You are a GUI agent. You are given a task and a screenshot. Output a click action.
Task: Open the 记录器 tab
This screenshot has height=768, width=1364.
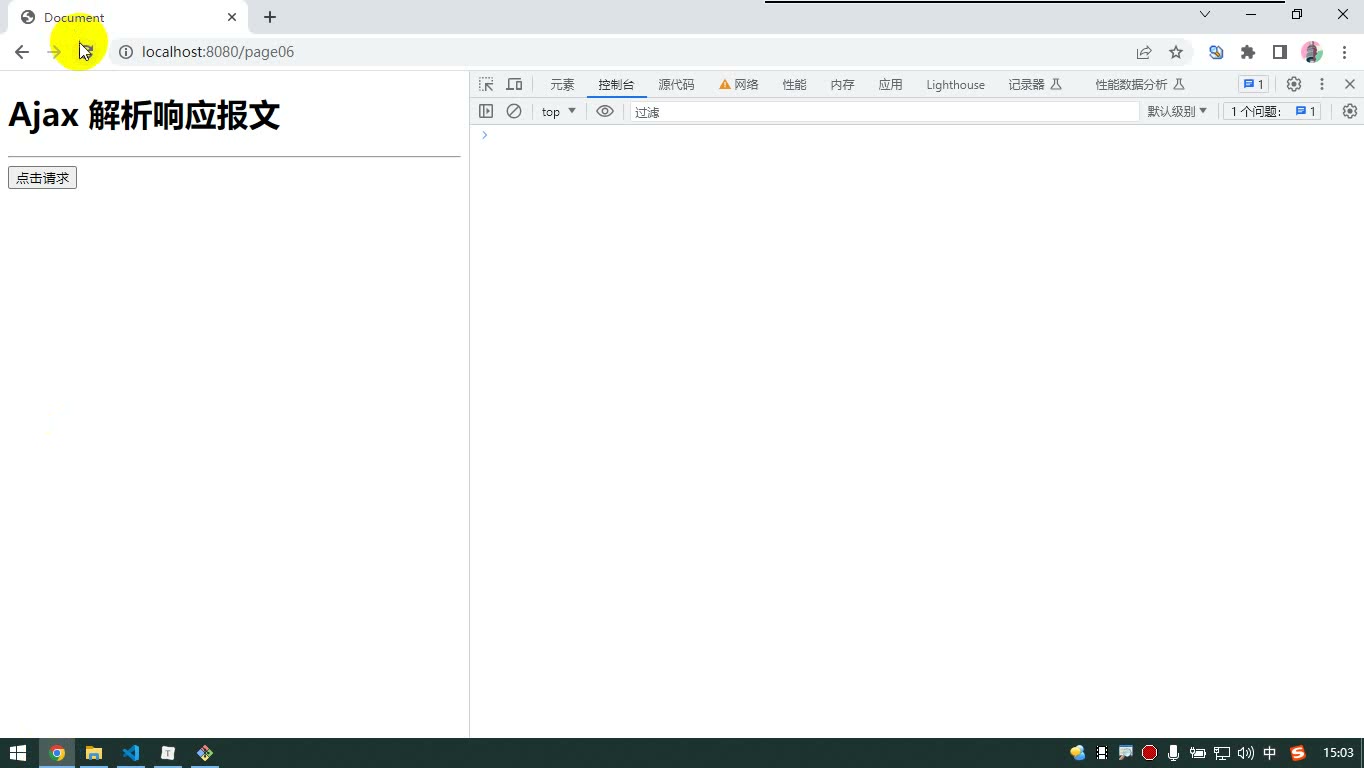coord(1035,85)
